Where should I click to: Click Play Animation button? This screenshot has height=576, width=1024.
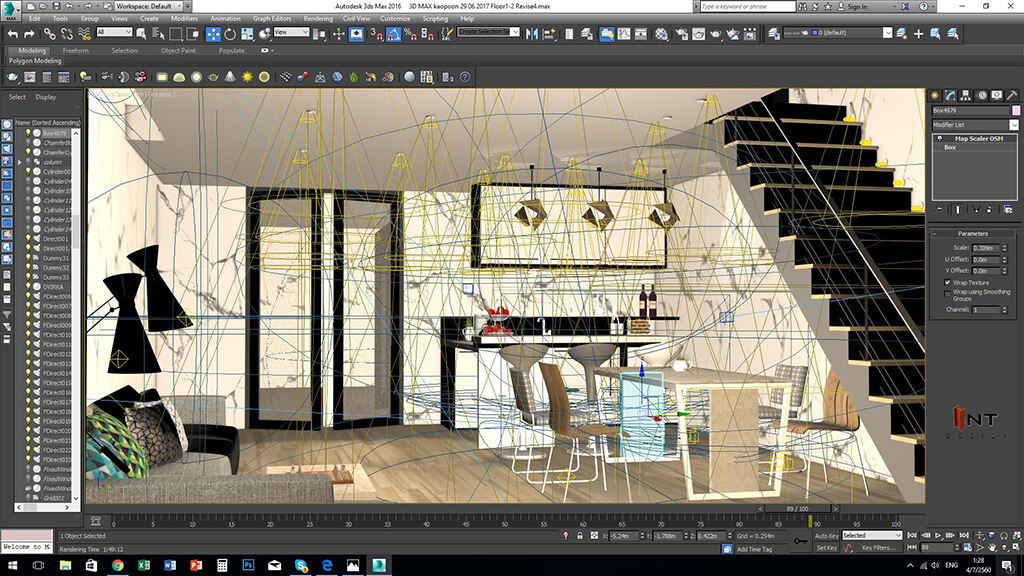(938, 536)
